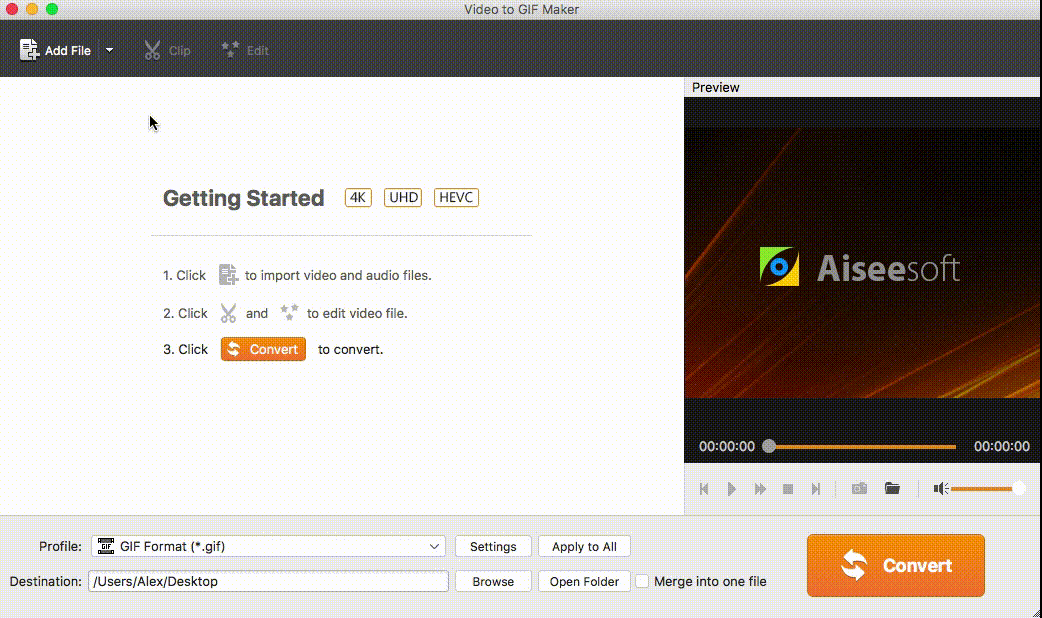Open snapshot folder icon in preview
Viewport: 1042px width, 618px height.
[892, 489]
